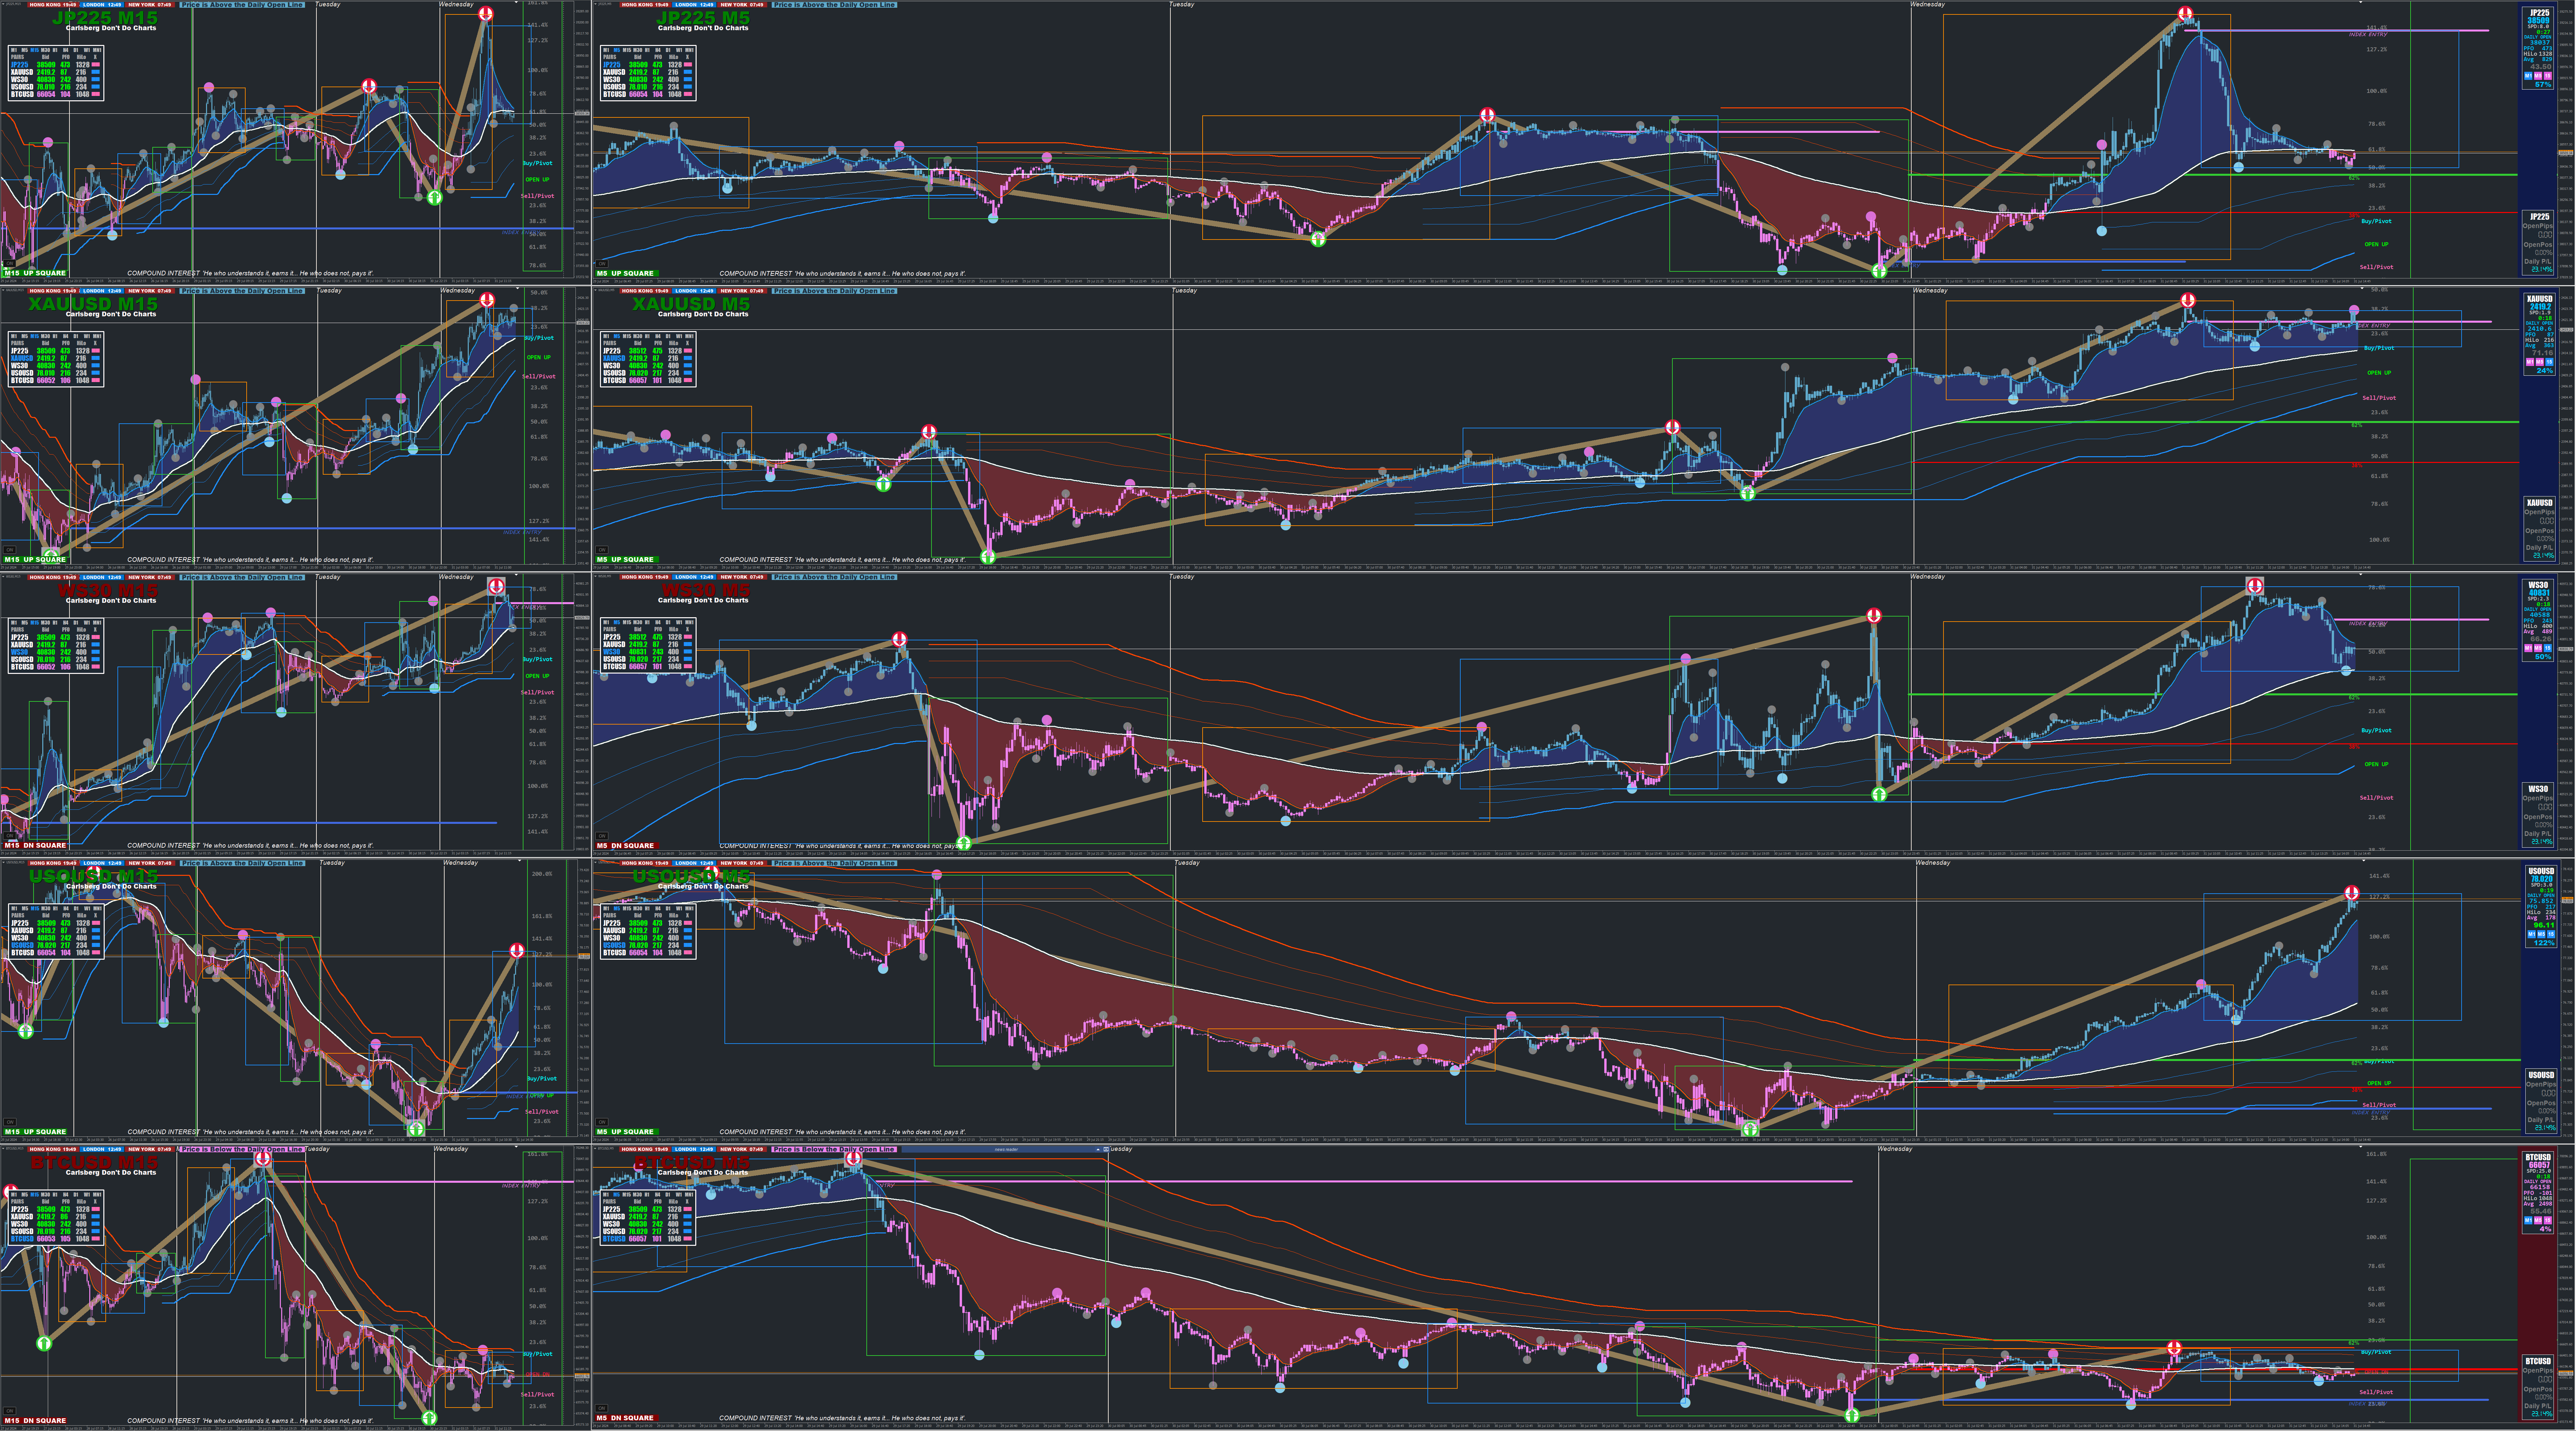The height and width of the screenshot is (1431, 2576).
Task: Toggle the ON button in BTCUSD M5 chart
Action: [602, 1408]
